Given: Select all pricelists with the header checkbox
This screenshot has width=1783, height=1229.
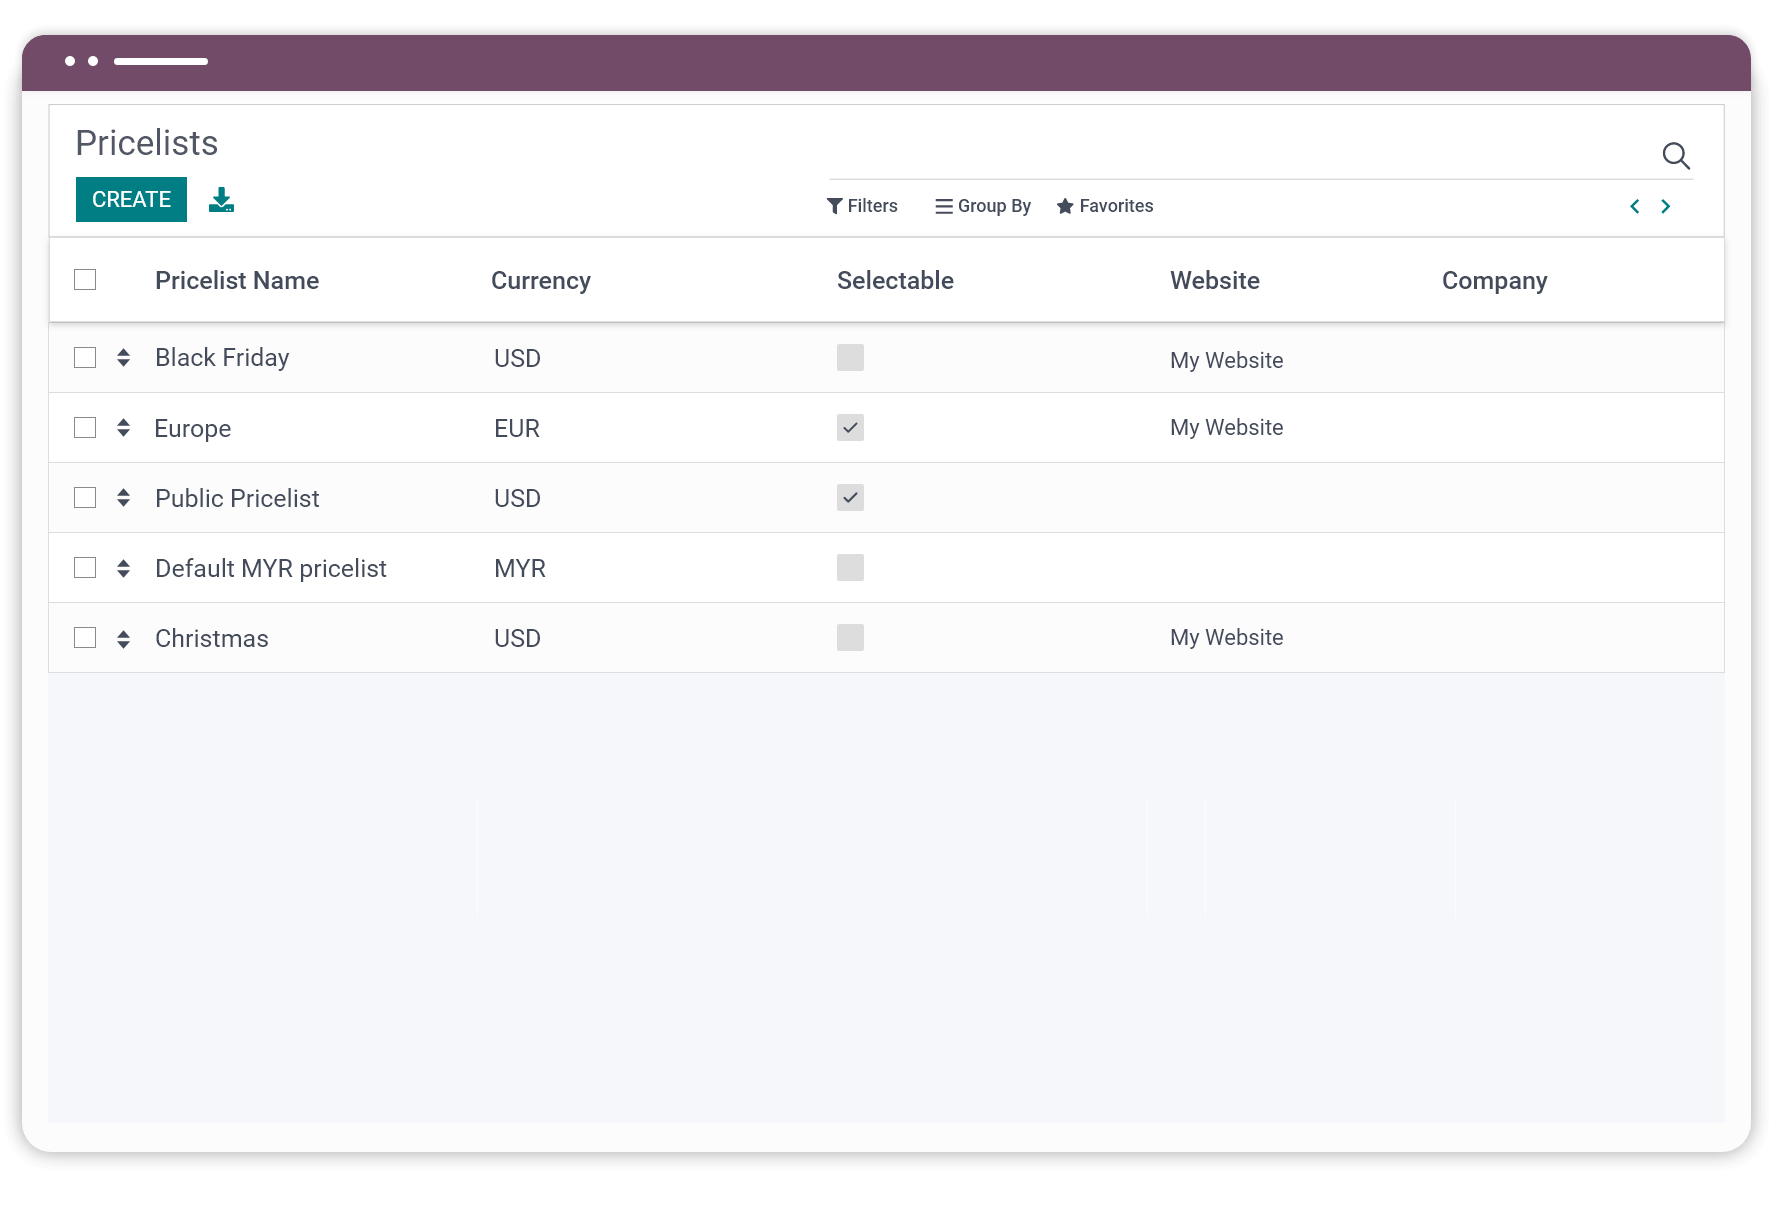Looking at the screenshot, I should (84, 280).
